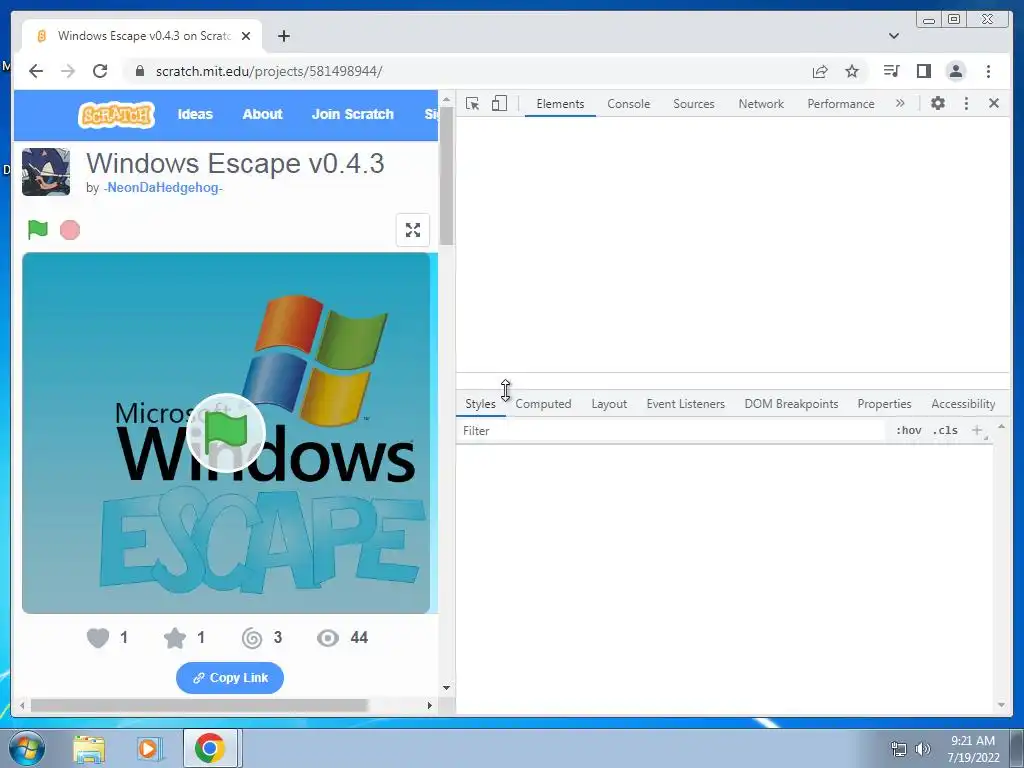This screenshot has width=1024, height=768.
Task: Click the address bar URL
Action: [x=269, y=71]
